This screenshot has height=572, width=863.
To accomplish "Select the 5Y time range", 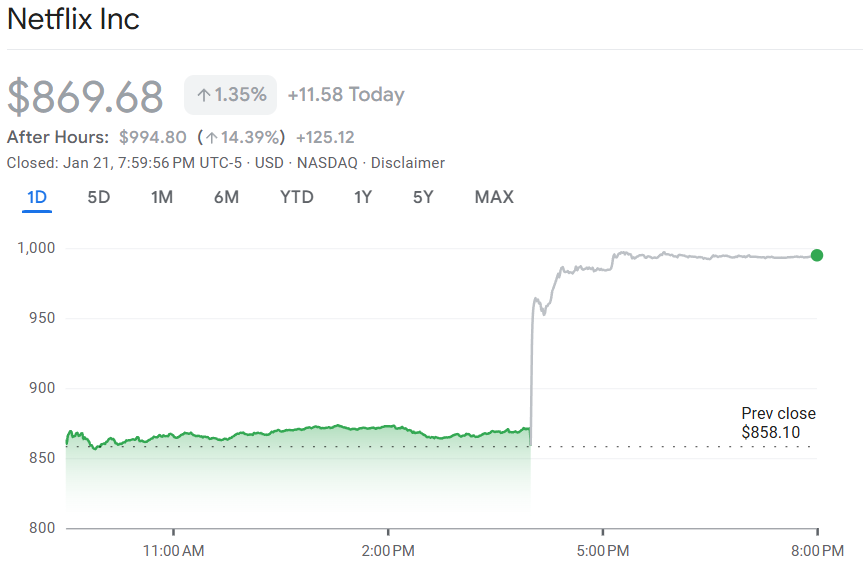I will [423, 197].
